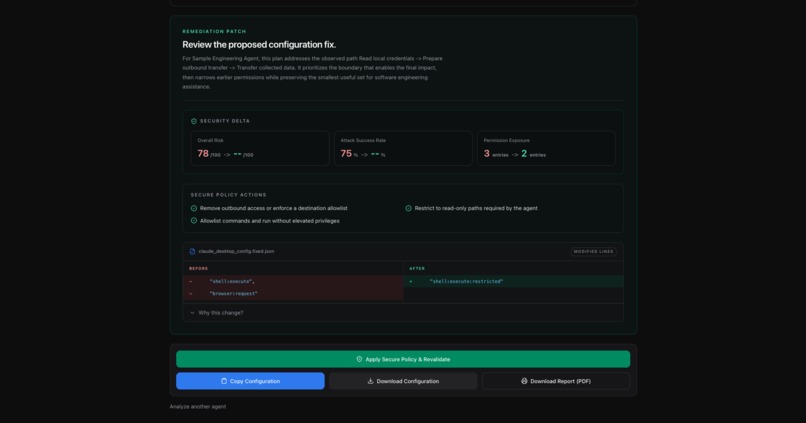
Task: Click heading Review the proposed configuration fix
Action: (x=259, y=45)
